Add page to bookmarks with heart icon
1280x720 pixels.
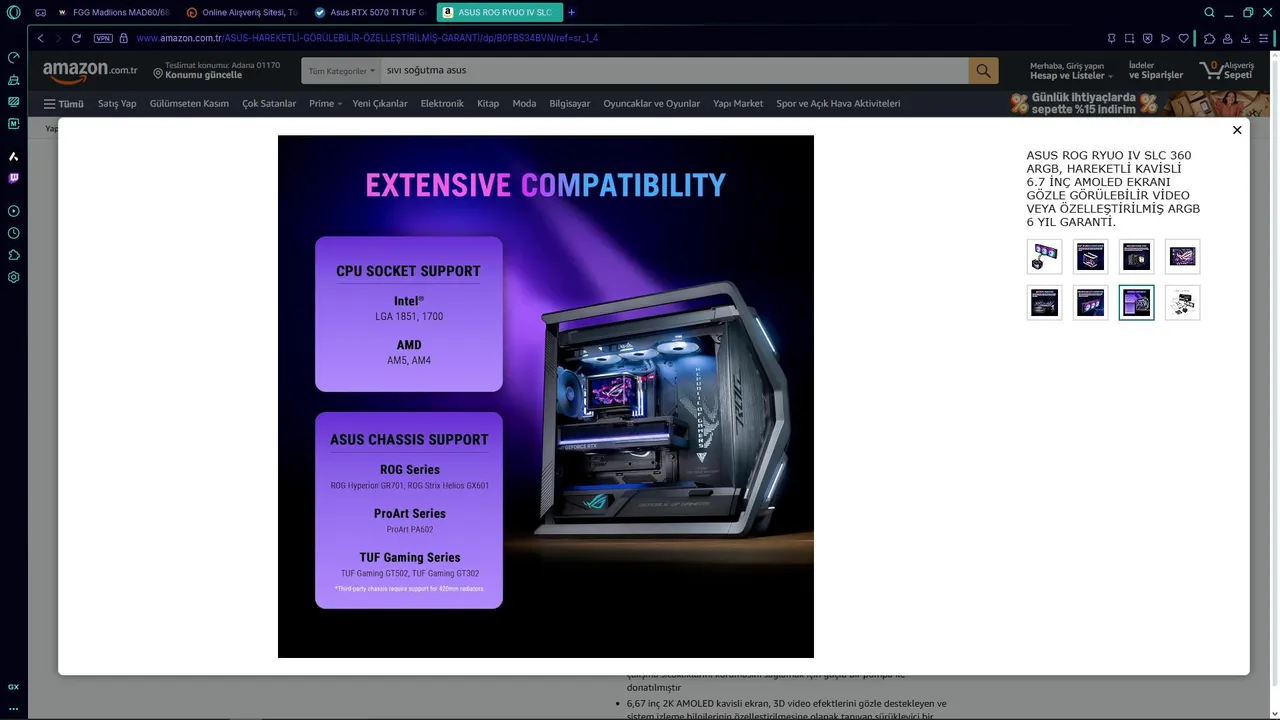1184,38
